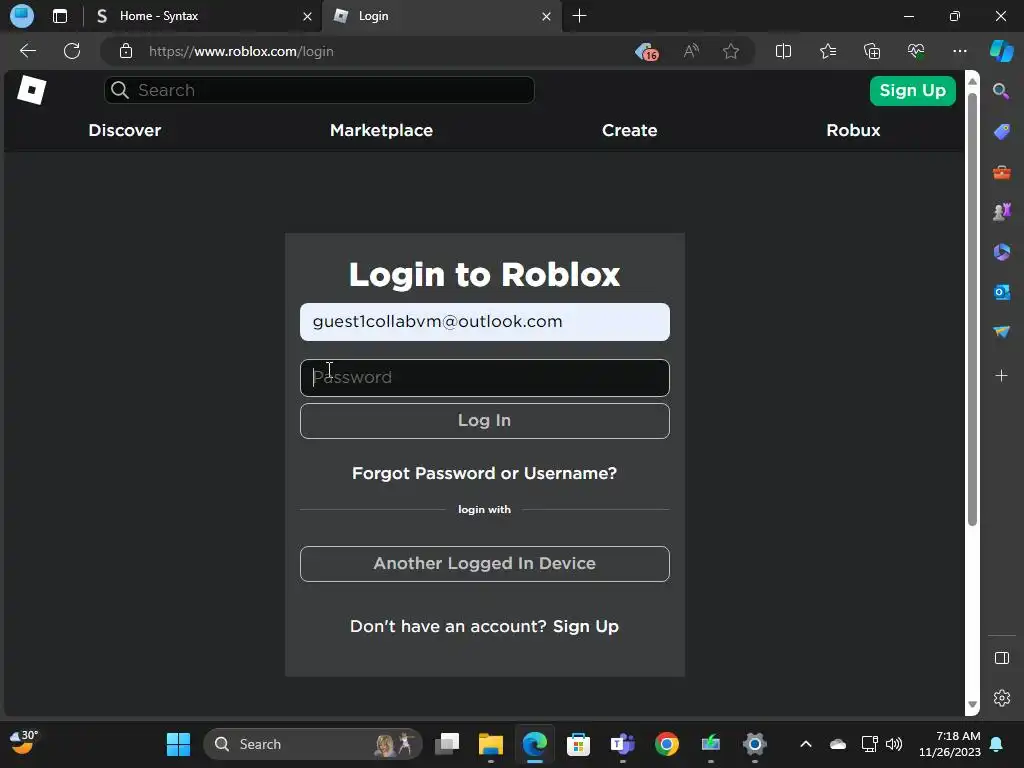Click taskbar Search box

coord(313,744)
